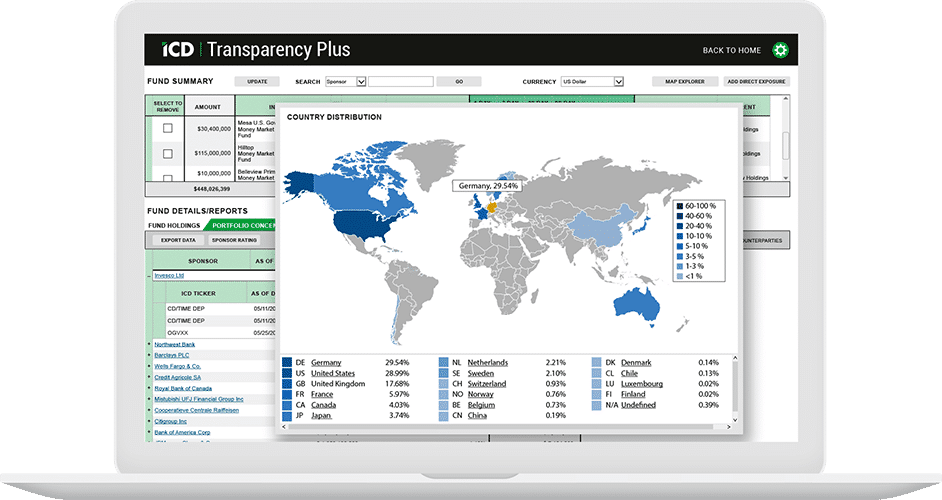The image size is (942, 500).
Task: Open the Switzerland country link
Action: point(487,383)
